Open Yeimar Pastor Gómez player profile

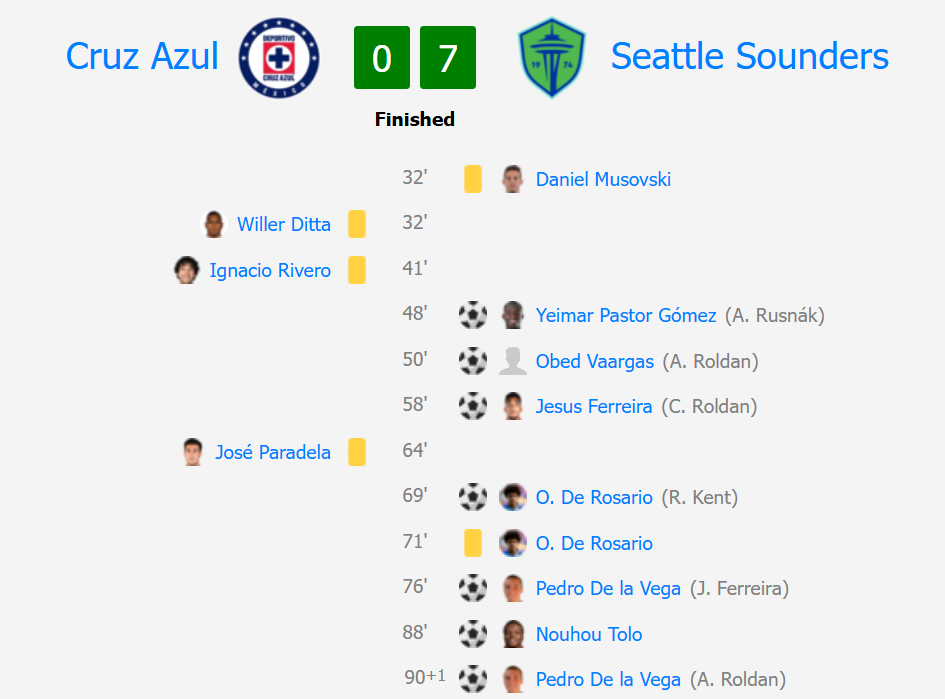point(626,315)
